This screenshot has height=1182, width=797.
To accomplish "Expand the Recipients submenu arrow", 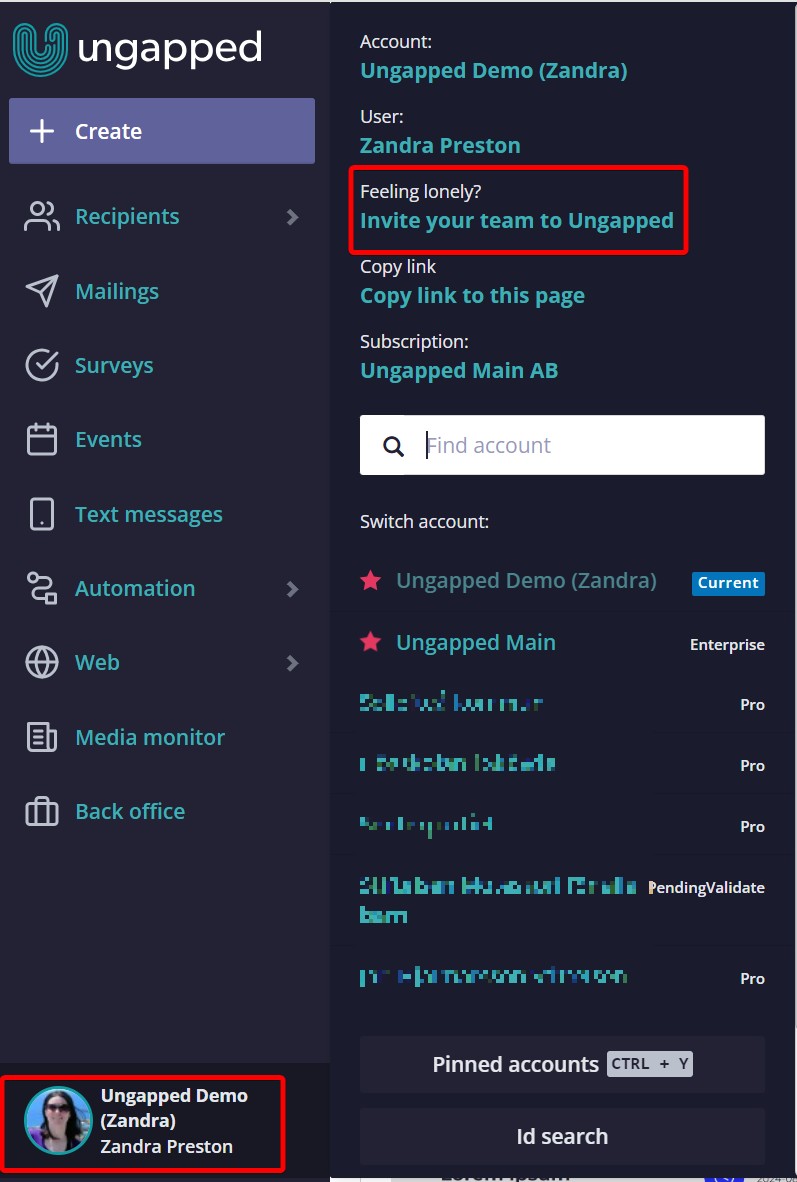I will (x=293, y=217).
